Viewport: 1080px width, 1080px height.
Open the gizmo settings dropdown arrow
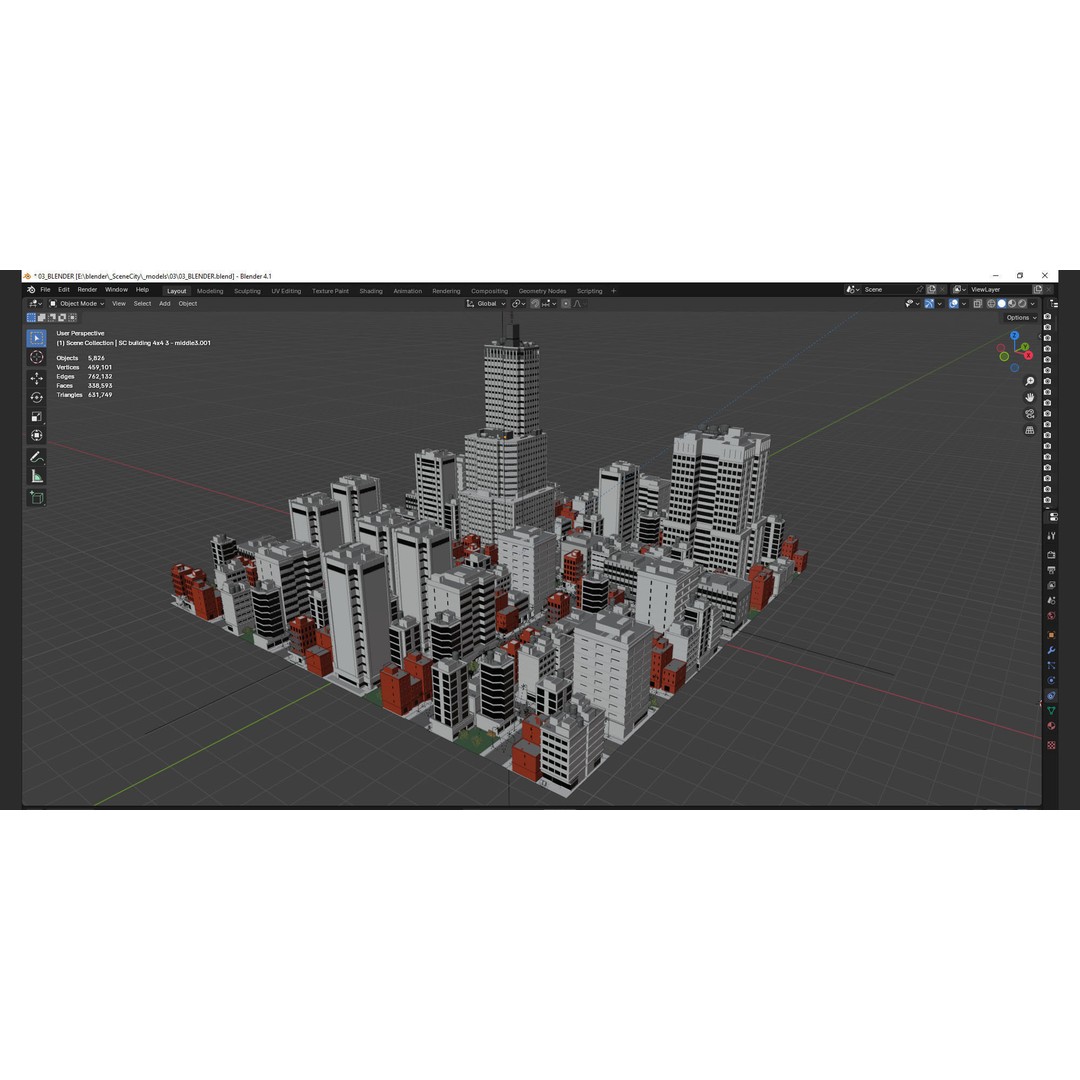tap(939, 304)
